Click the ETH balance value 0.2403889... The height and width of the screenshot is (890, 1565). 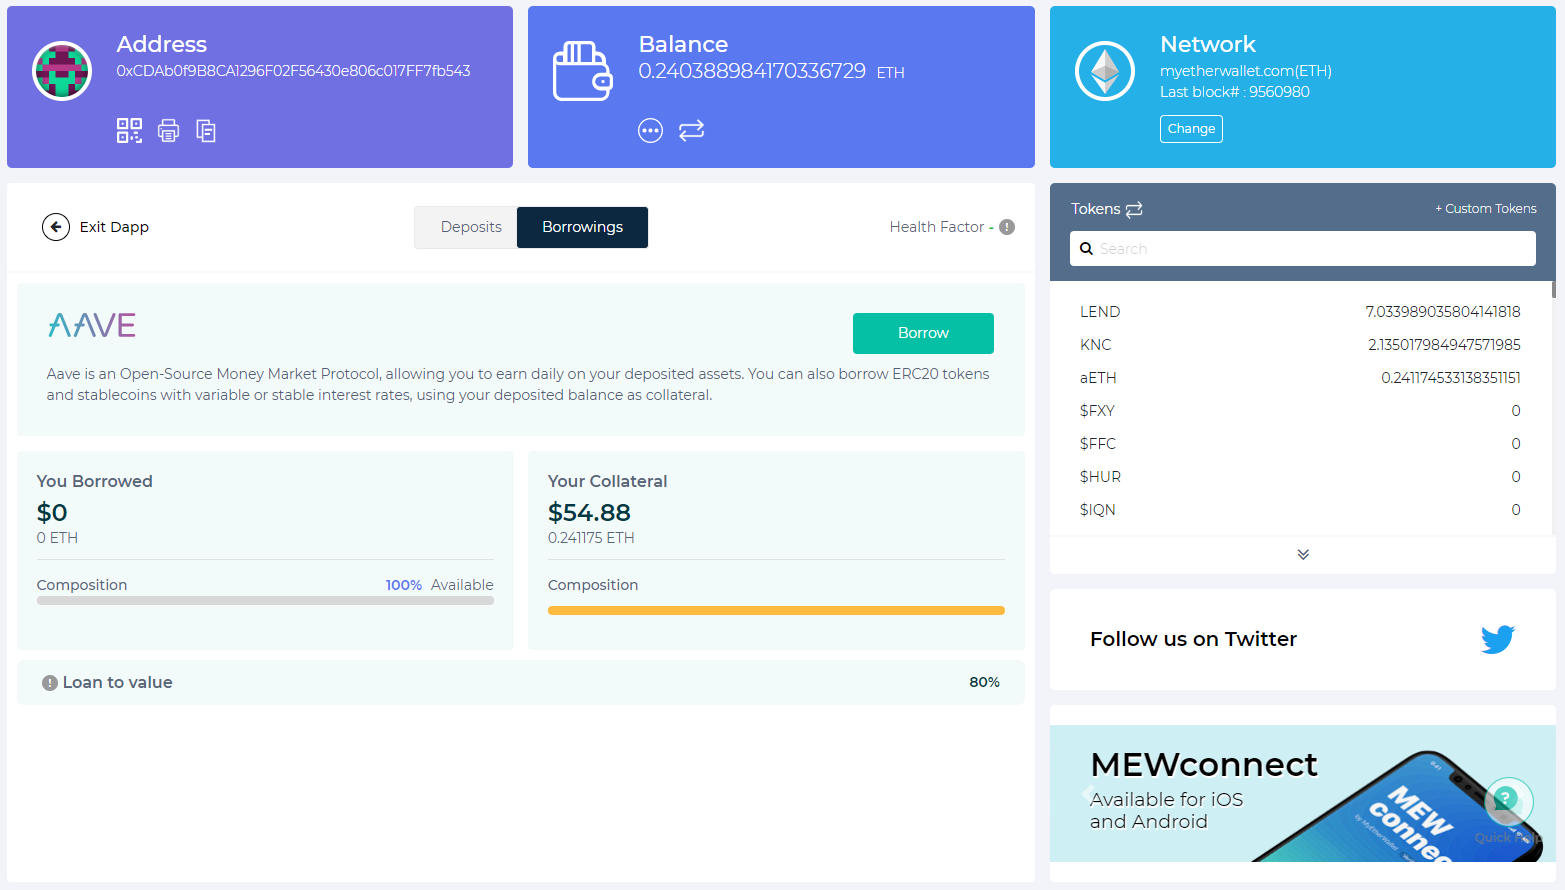click(752, 71)
